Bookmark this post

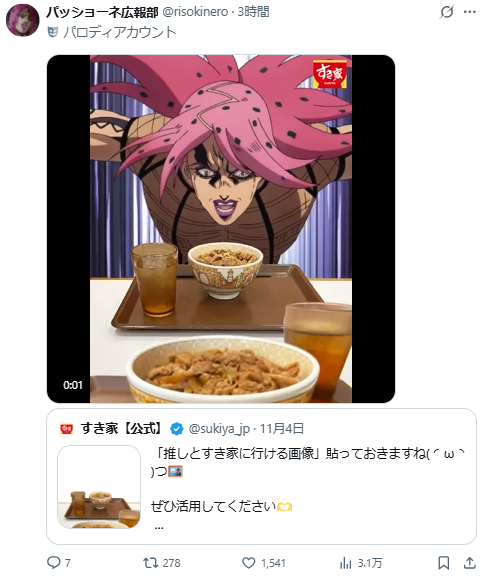pyautogui.click(x=444, y=562)
